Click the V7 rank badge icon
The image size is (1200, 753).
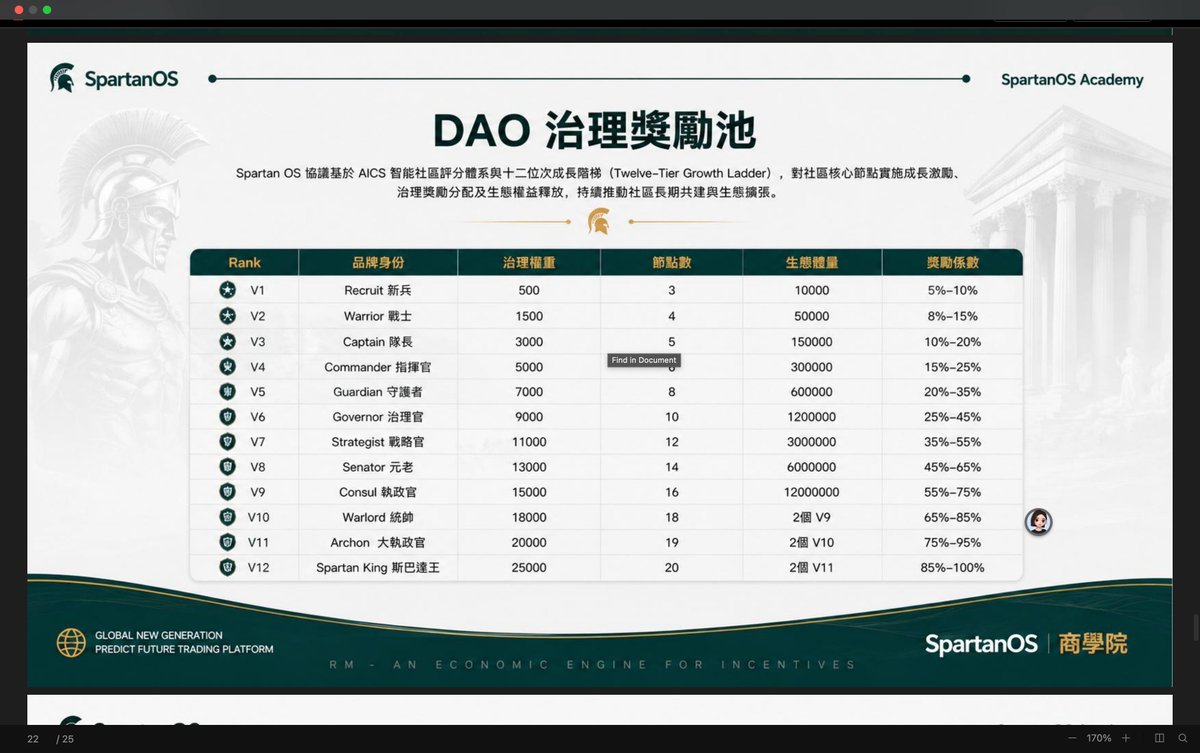[x=228, y=442]
